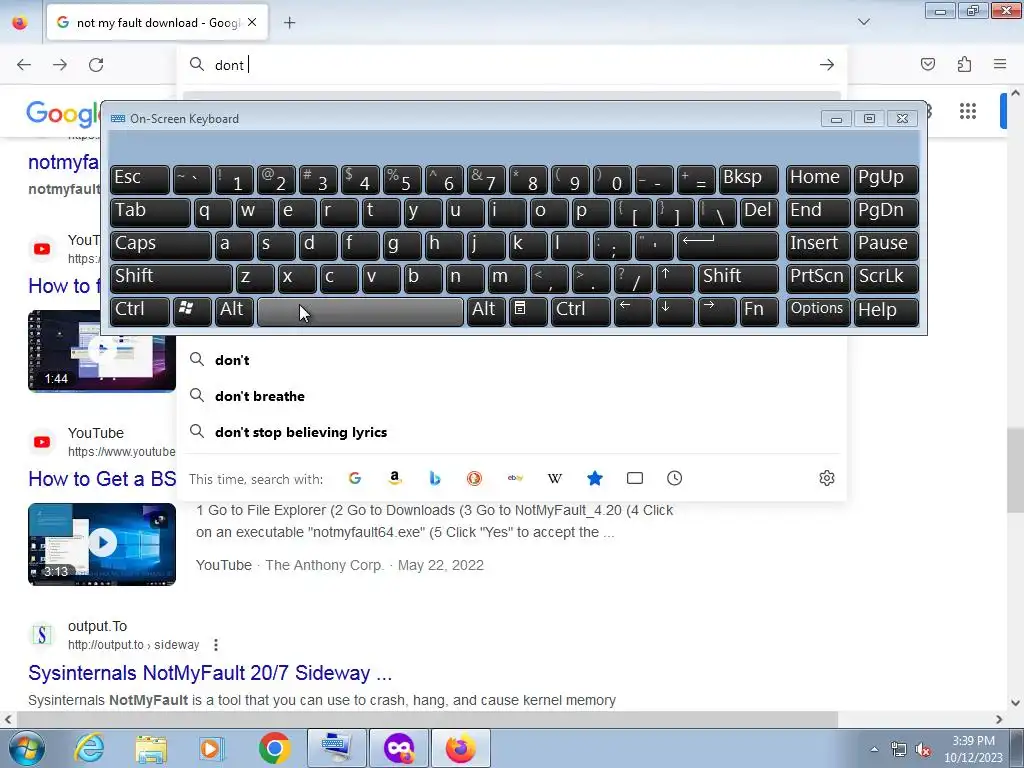The image size is (1024, 768).
Task: Launch Chrome from taskbar
Action: 274,748
